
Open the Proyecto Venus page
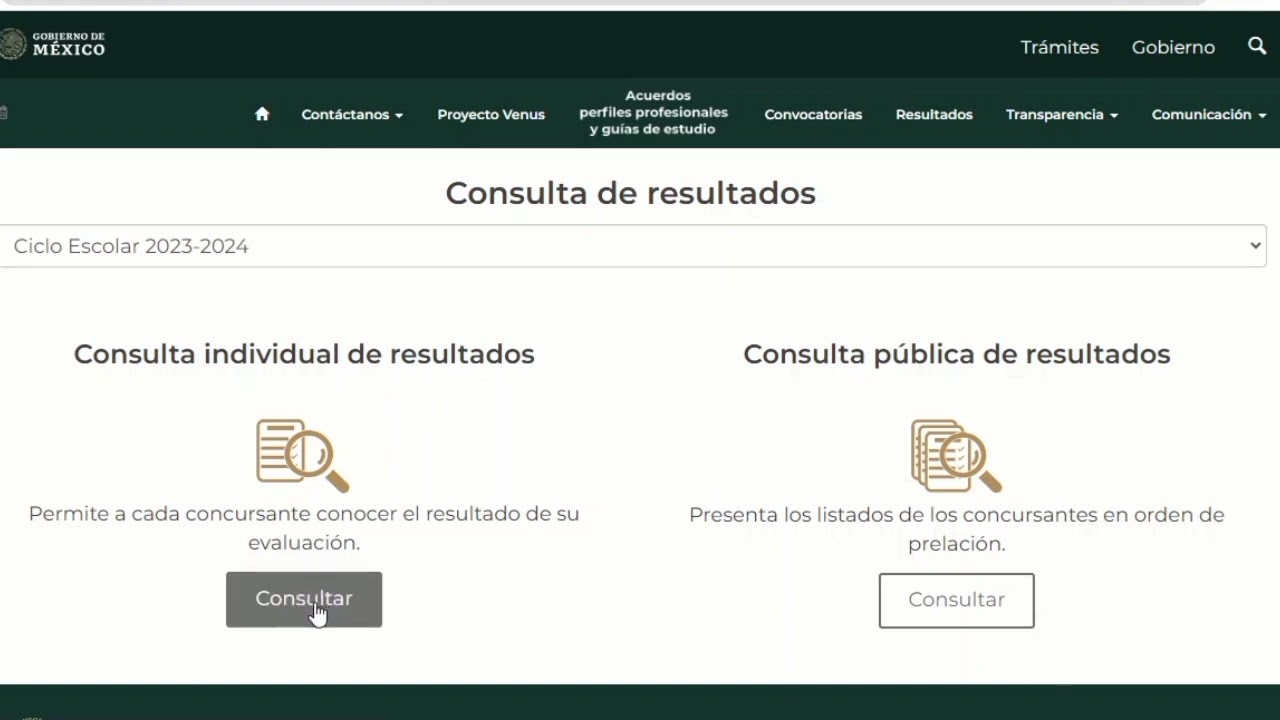[x=491, y=114]
